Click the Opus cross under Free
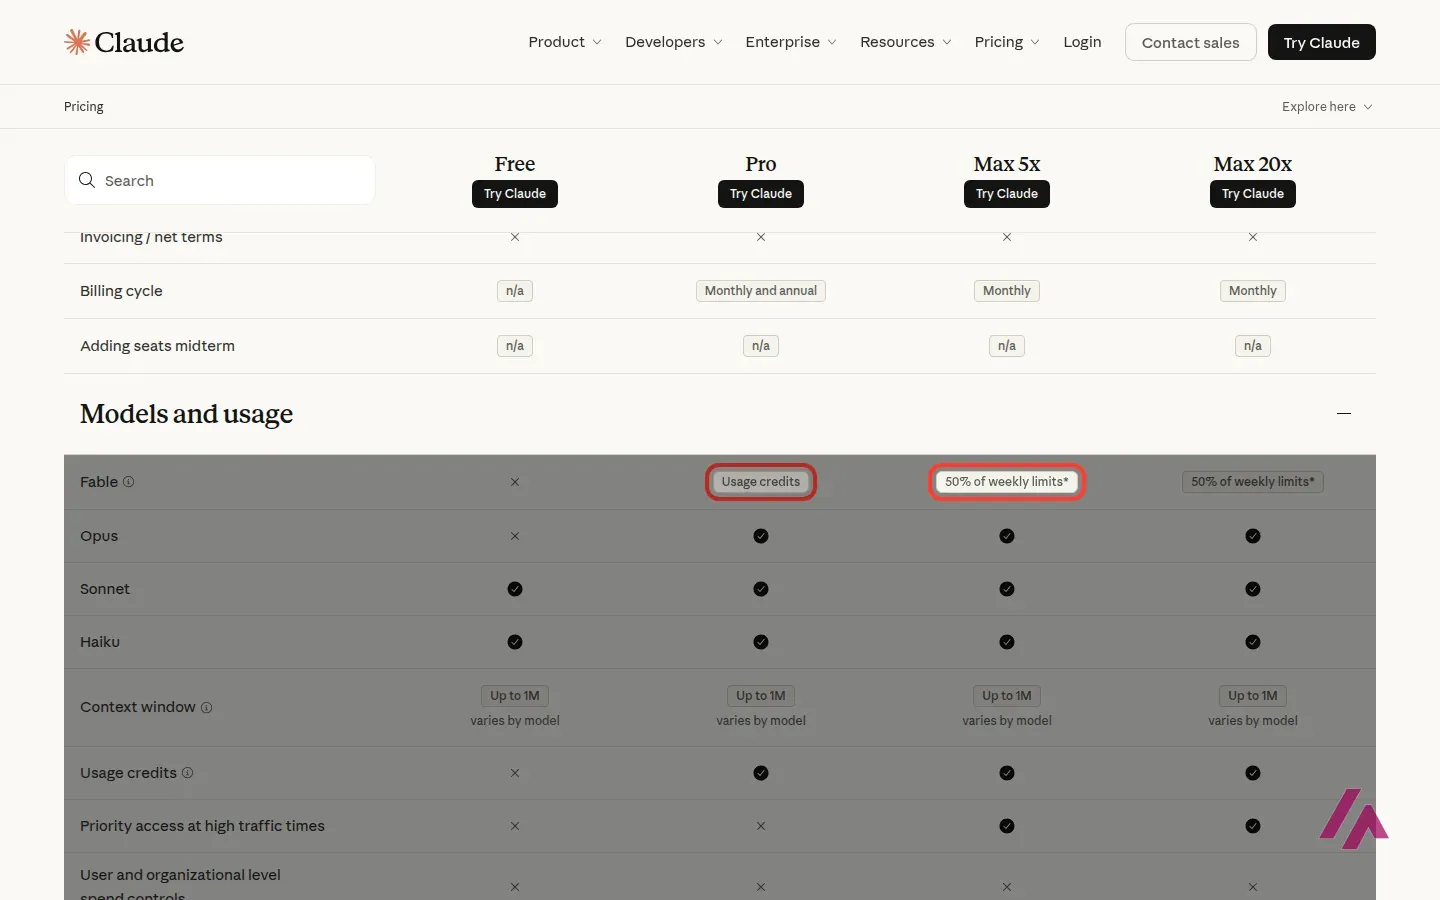1440x900 pixels. [x=515, y=536]
